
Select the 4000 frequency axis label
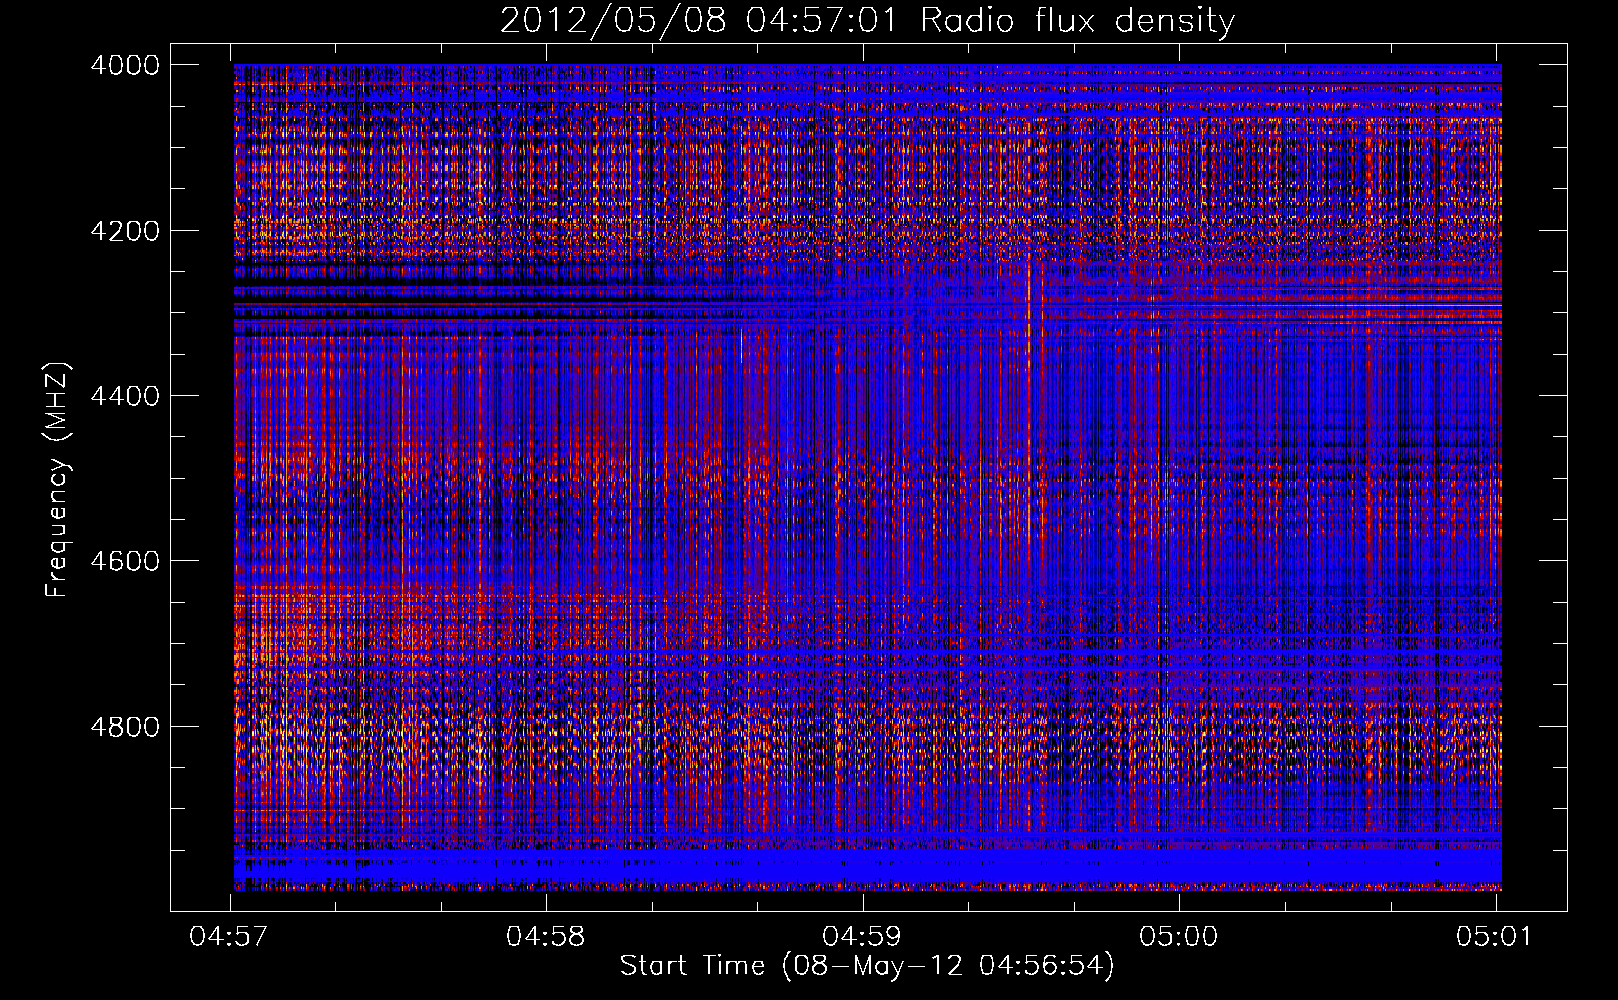124,65
